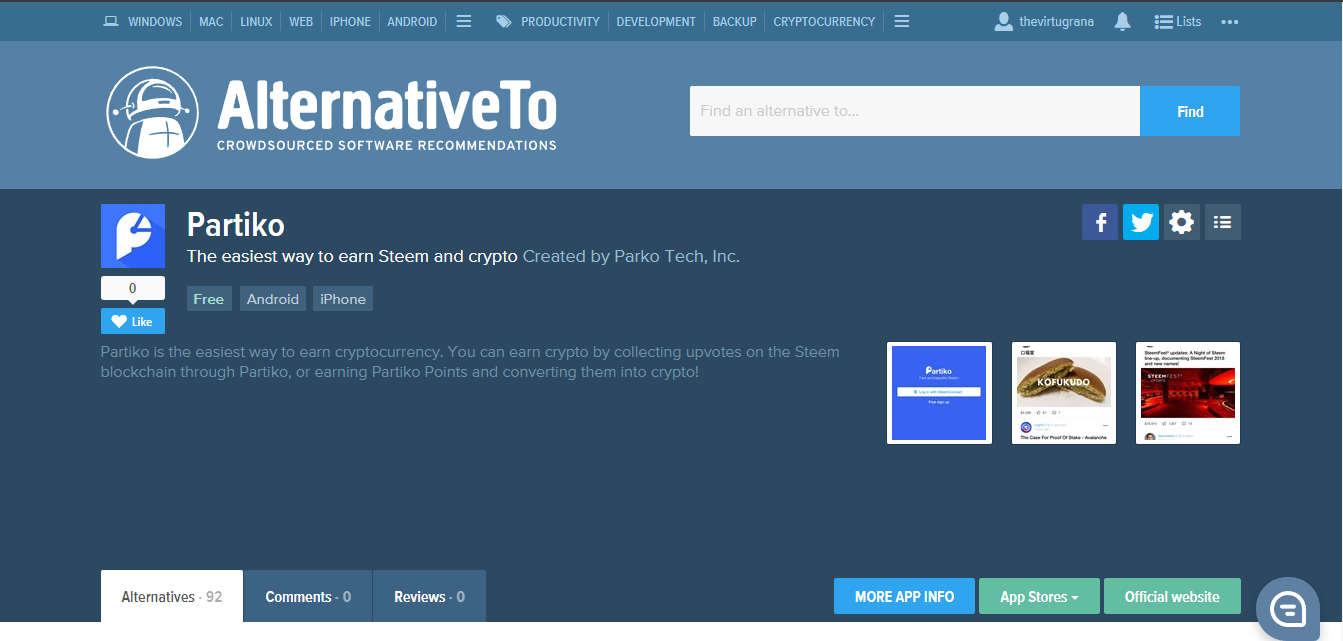Open the chat bubble widget
This screenshot has height=641, width=1343.
point(1287,608)
